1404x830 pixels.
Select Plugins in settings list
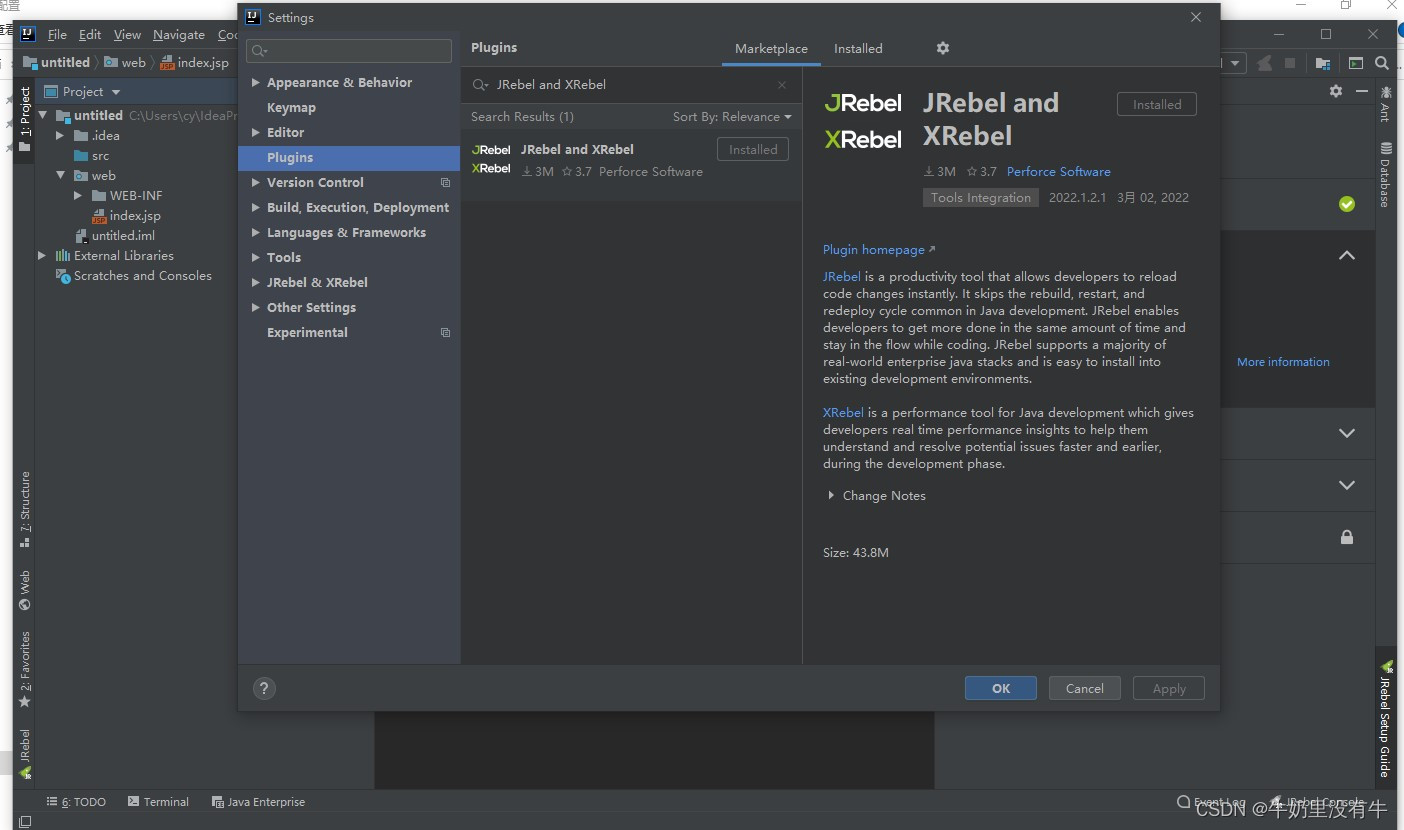coord(349,158)
